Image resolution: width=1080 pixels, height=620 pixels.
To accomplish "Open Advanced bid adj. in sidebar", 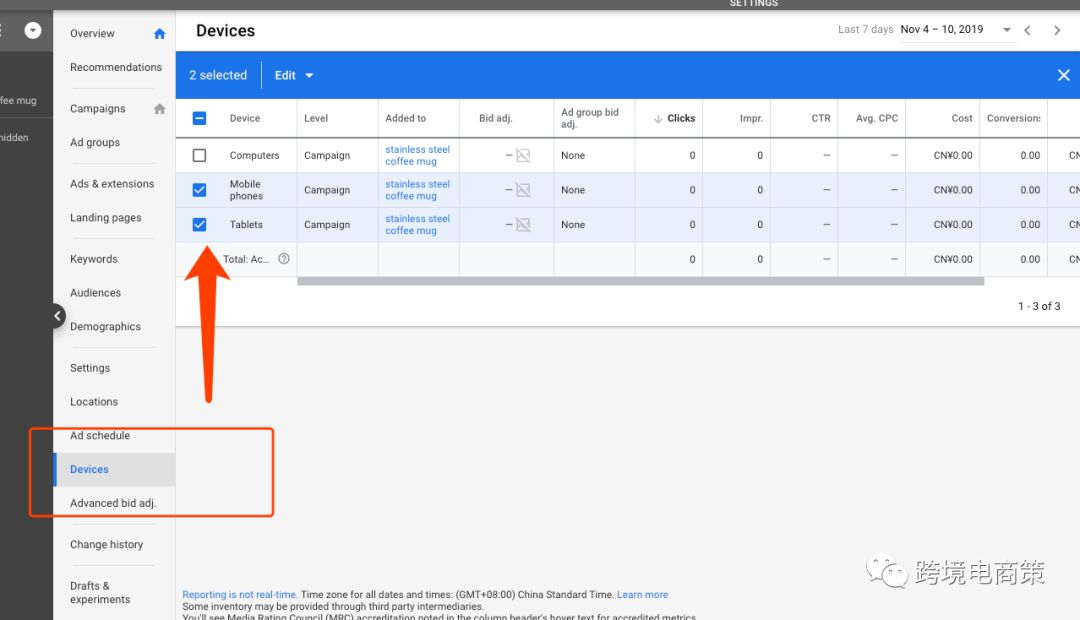I will pyautogui.click(x=113, y=503).
